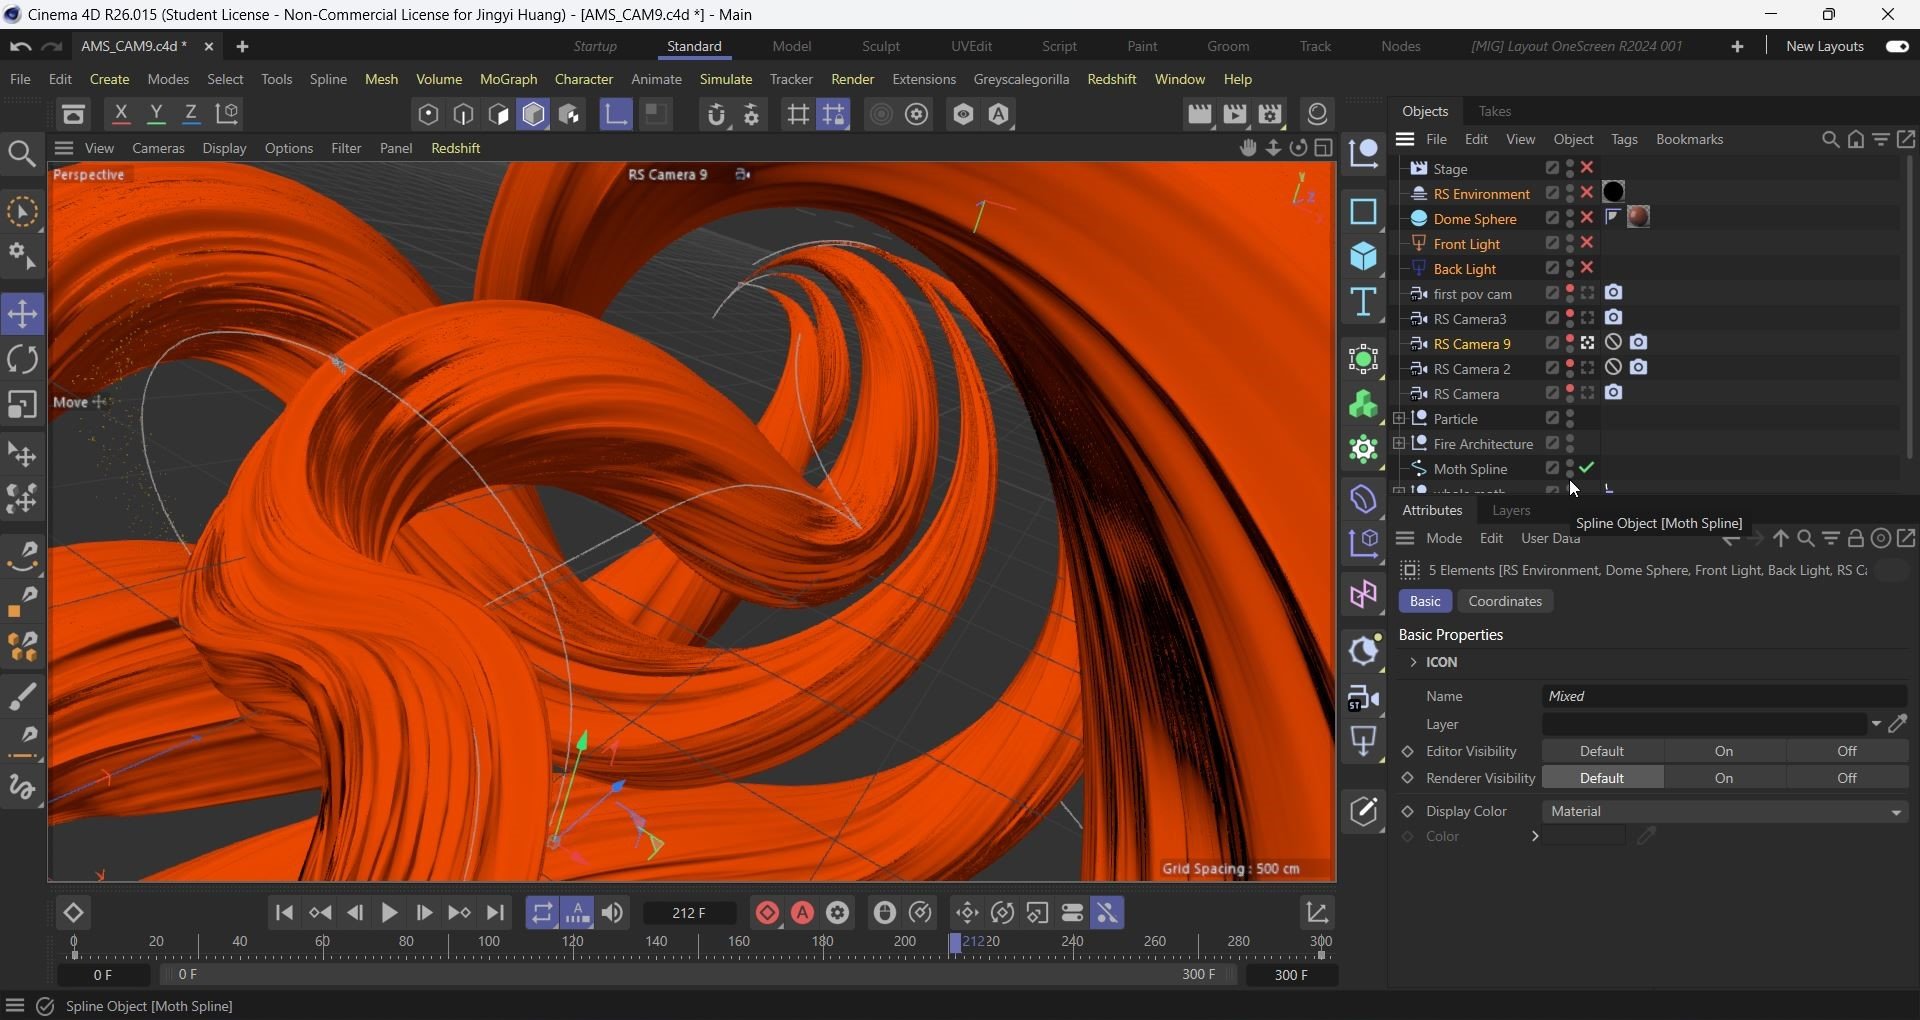This screenshot has width=1920, height=1020.
Task: Click the current frame field showing 212 F
Action: tap(689, 913)
